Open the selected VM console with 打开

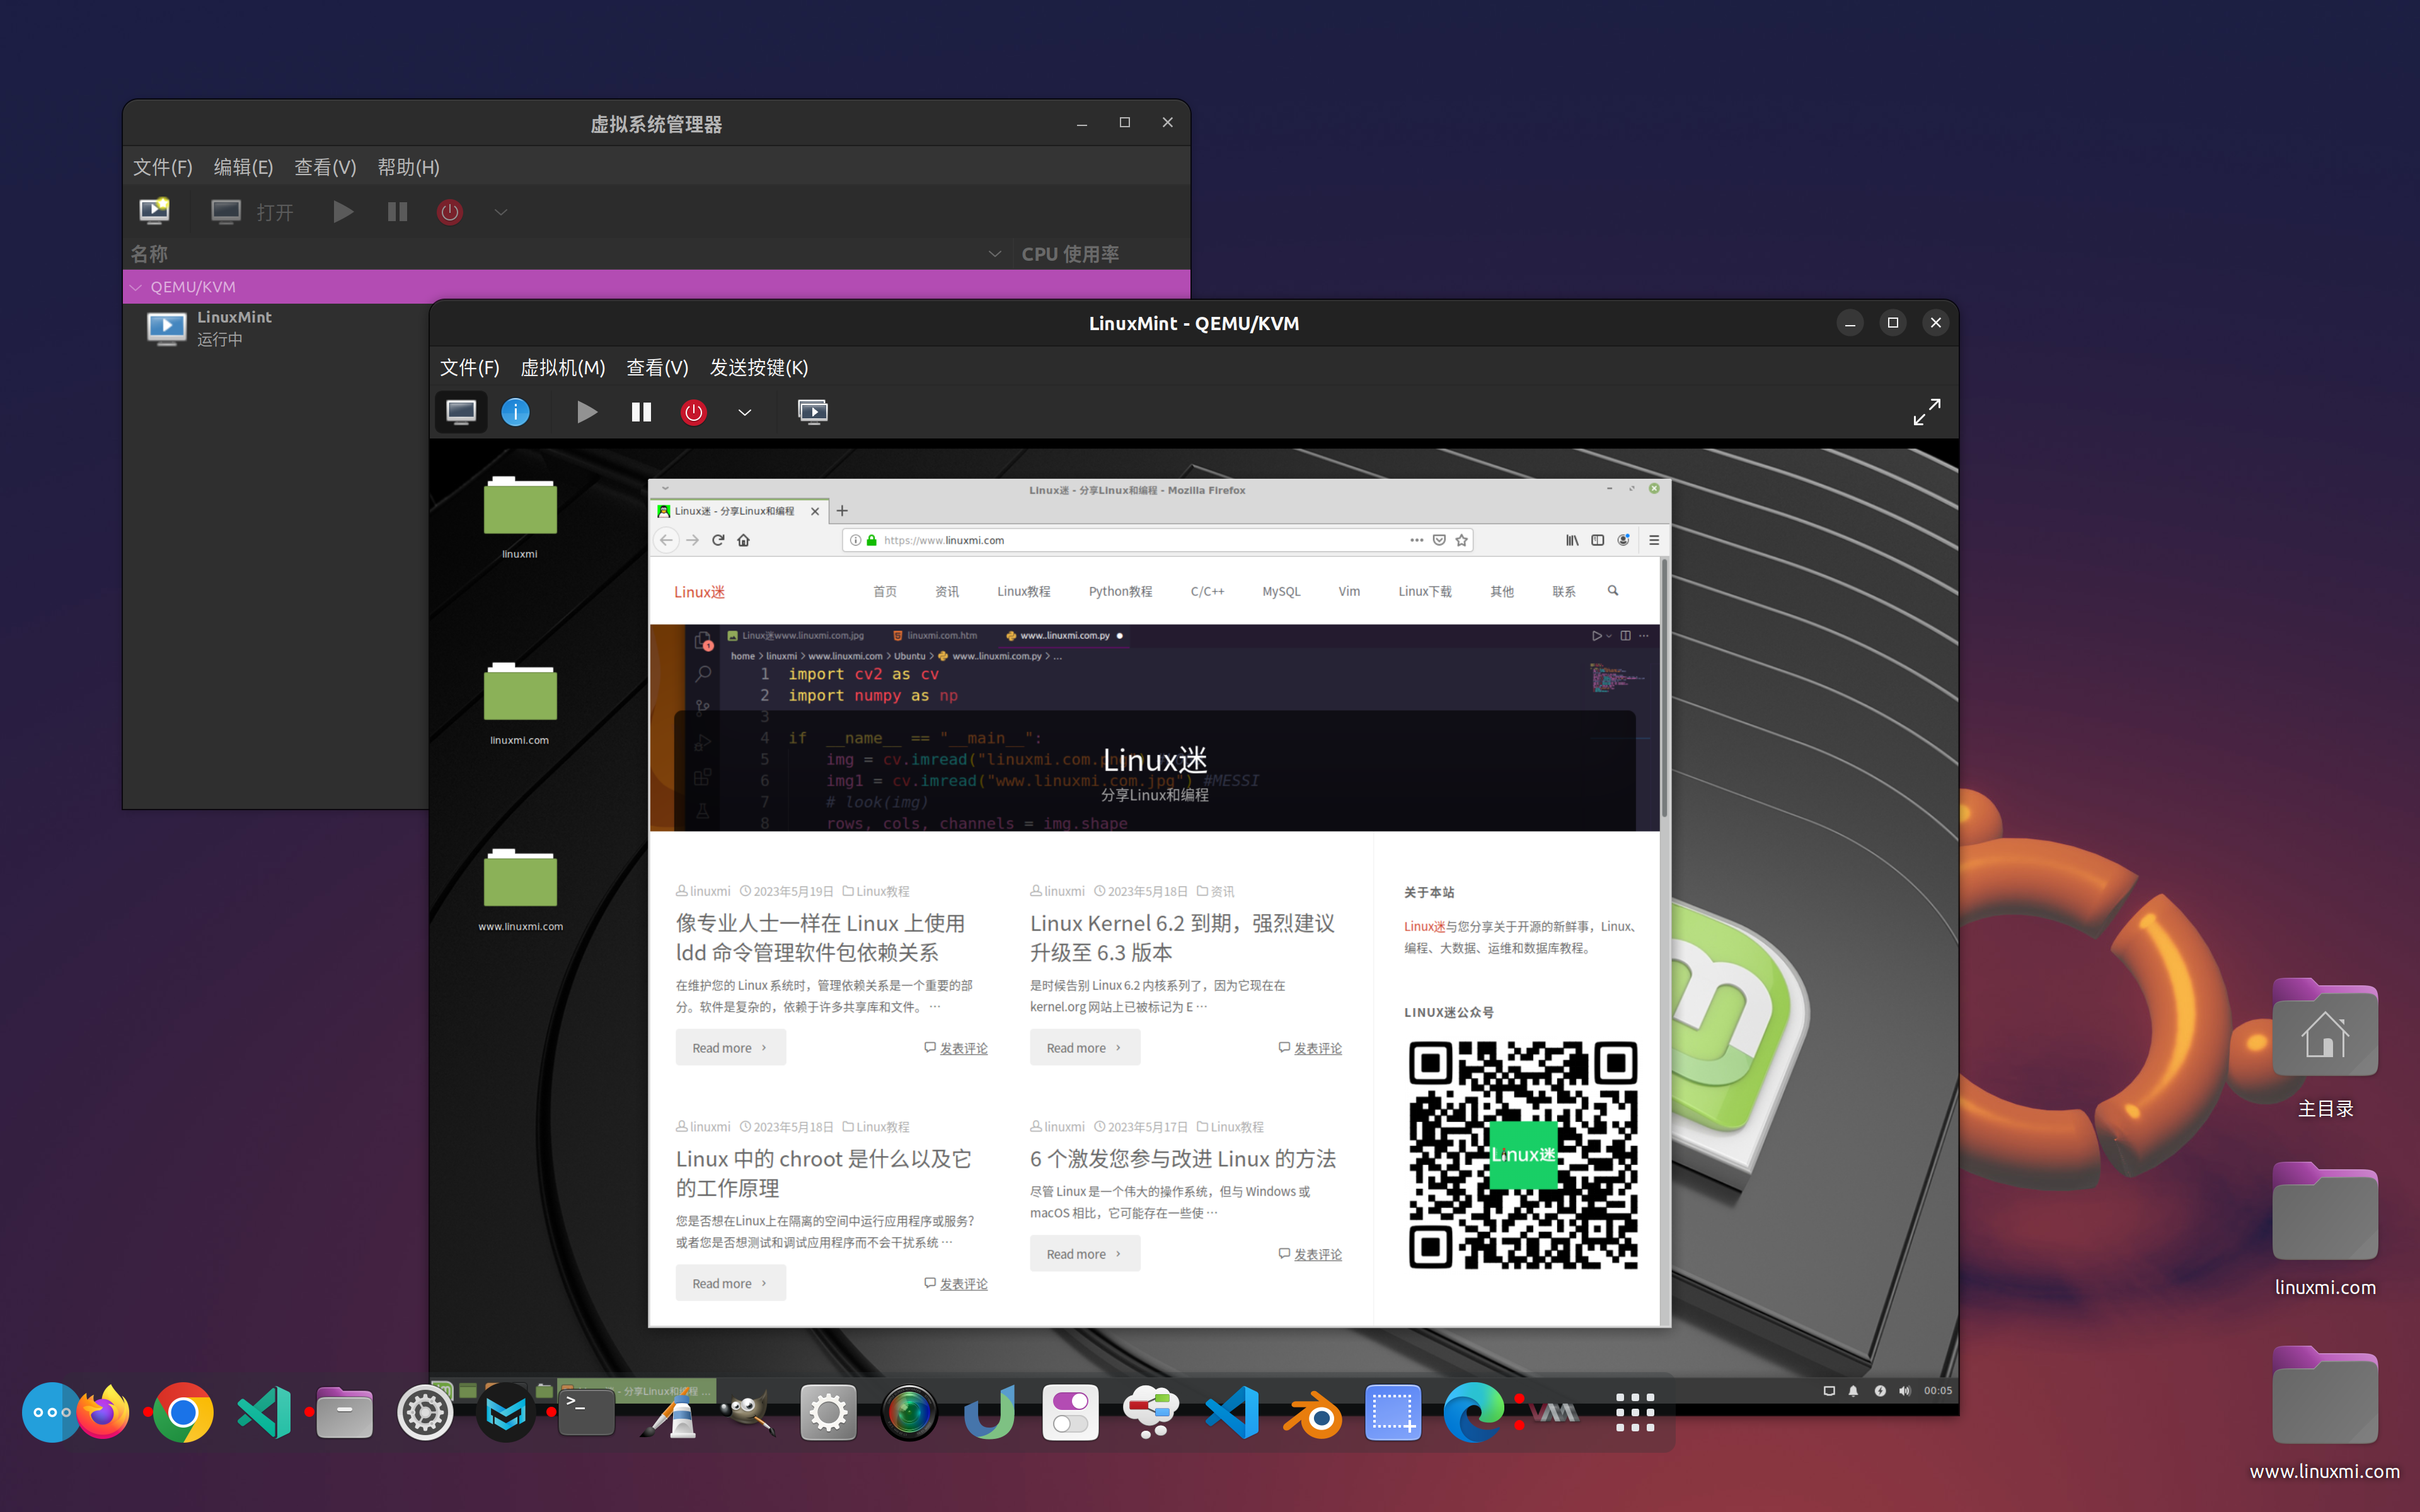click(252, 212)
